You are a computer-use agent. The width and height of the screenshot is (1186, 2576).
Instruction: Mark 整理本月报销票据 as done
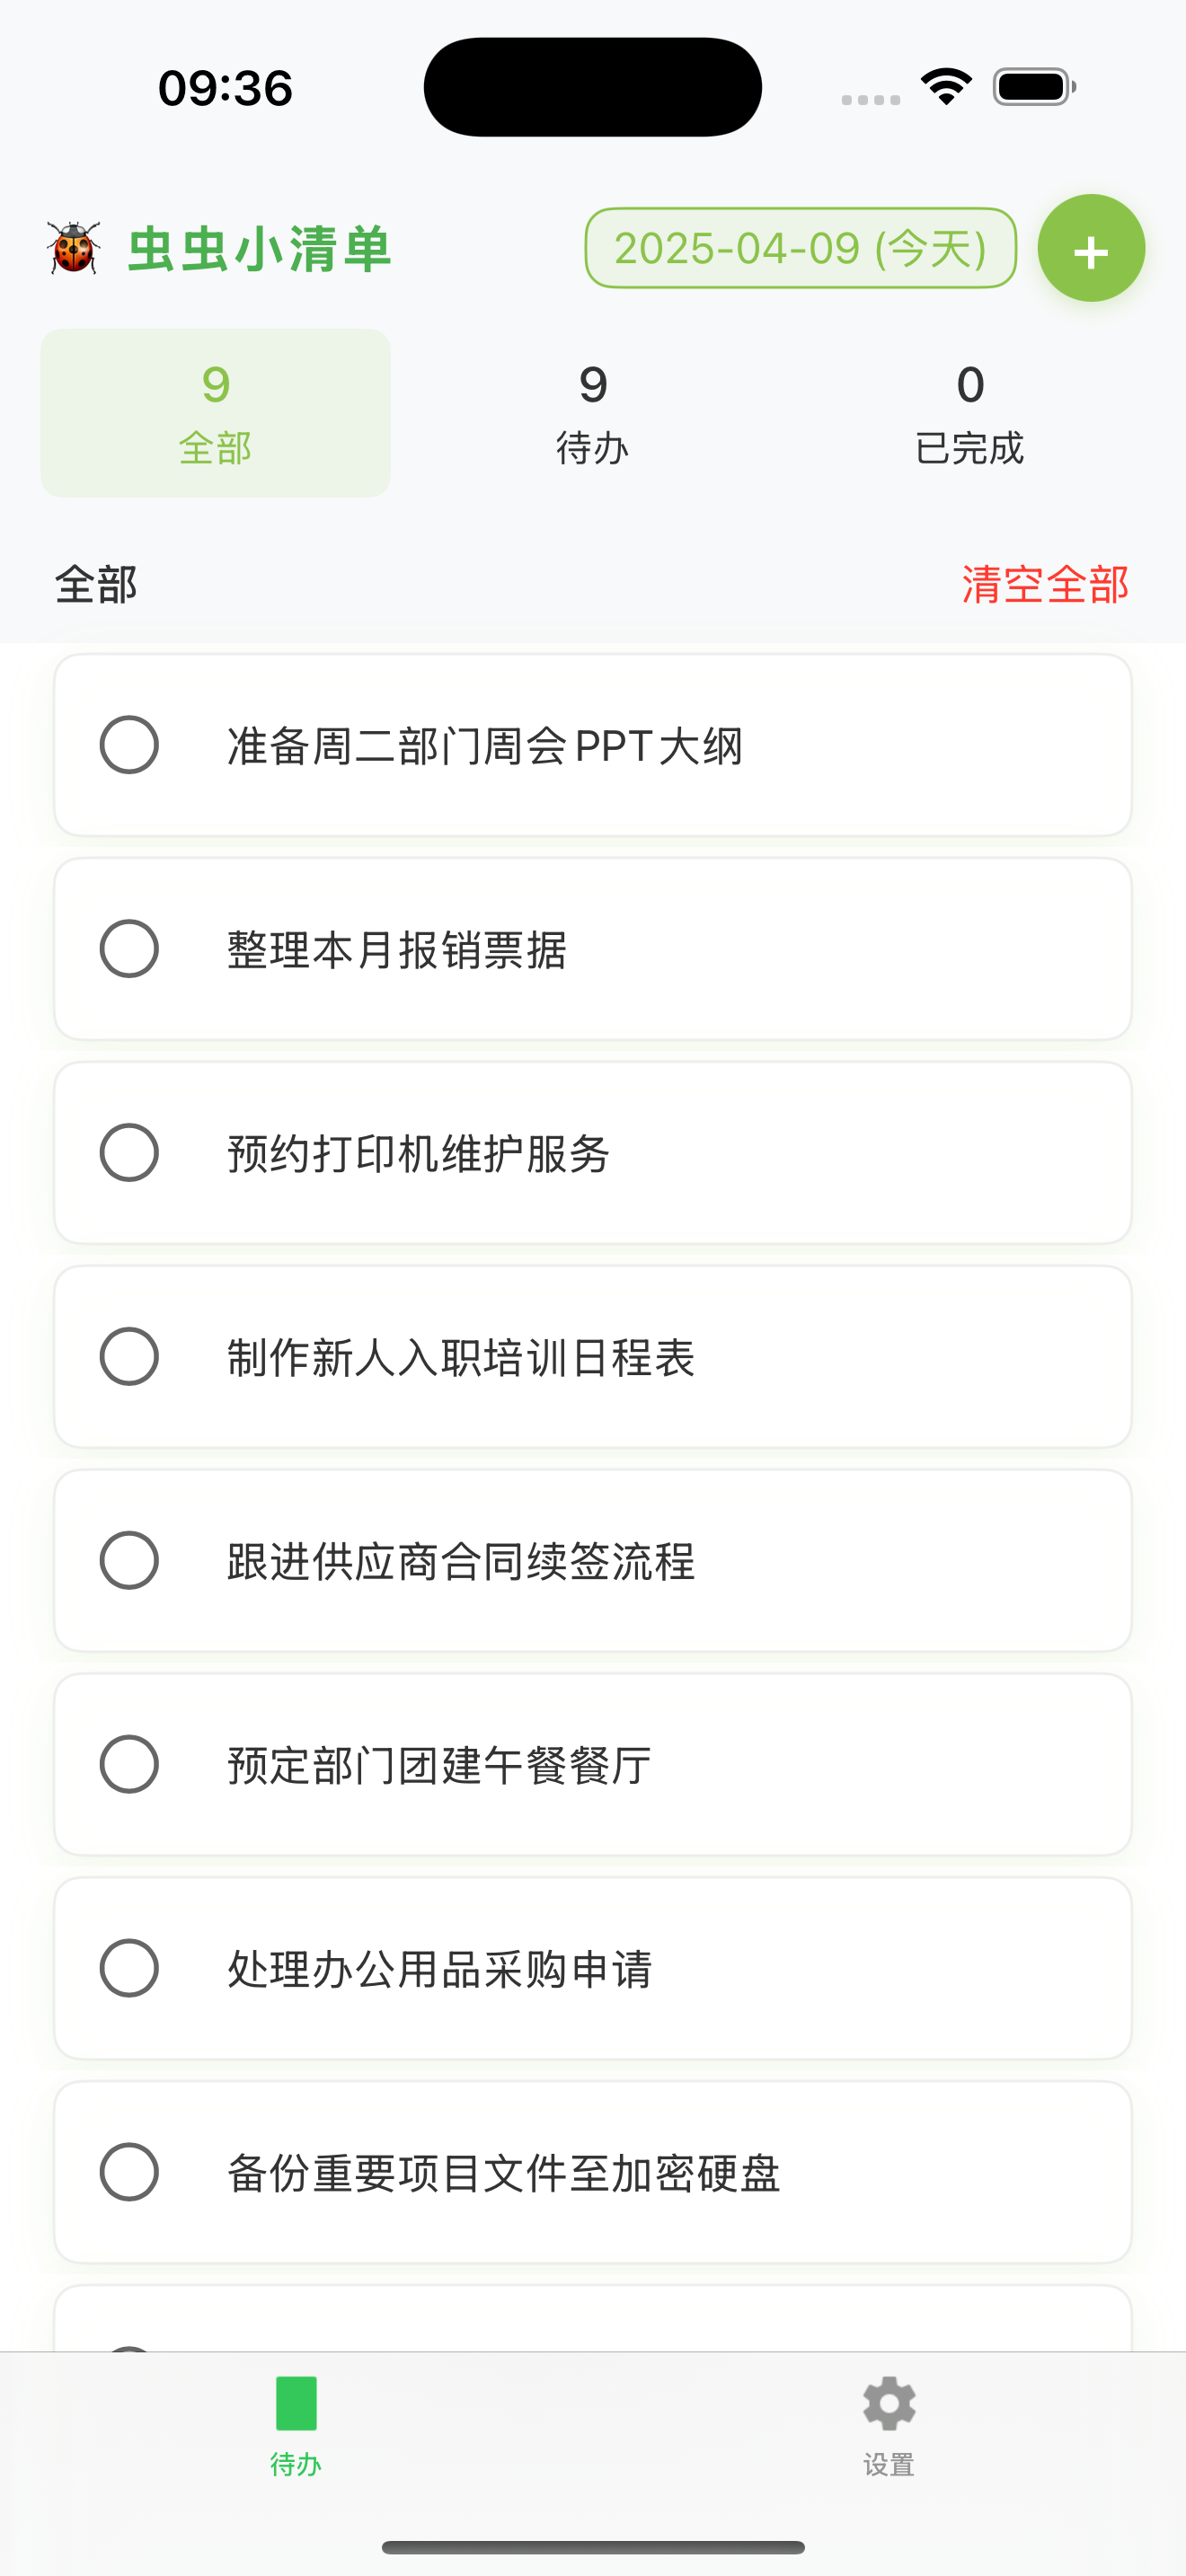tap(129, 949)
